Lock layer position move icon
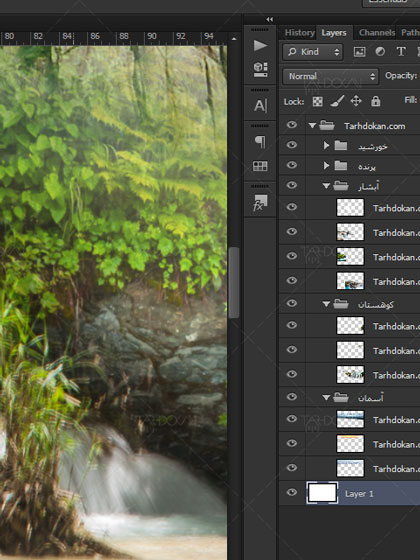Image resolution: width=420 pixels, height=560 pixels. [x=356, y=101]
